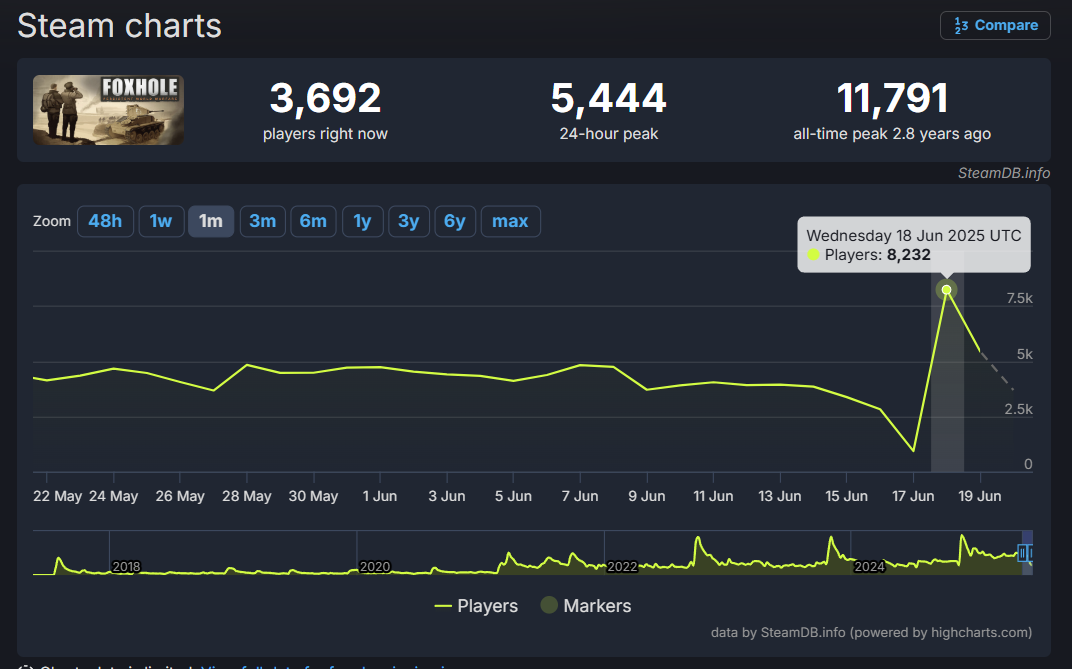Viewport: 1072px width, 669px height.
Task: Click the 17 Jun axis label
Action: point(913,496)
